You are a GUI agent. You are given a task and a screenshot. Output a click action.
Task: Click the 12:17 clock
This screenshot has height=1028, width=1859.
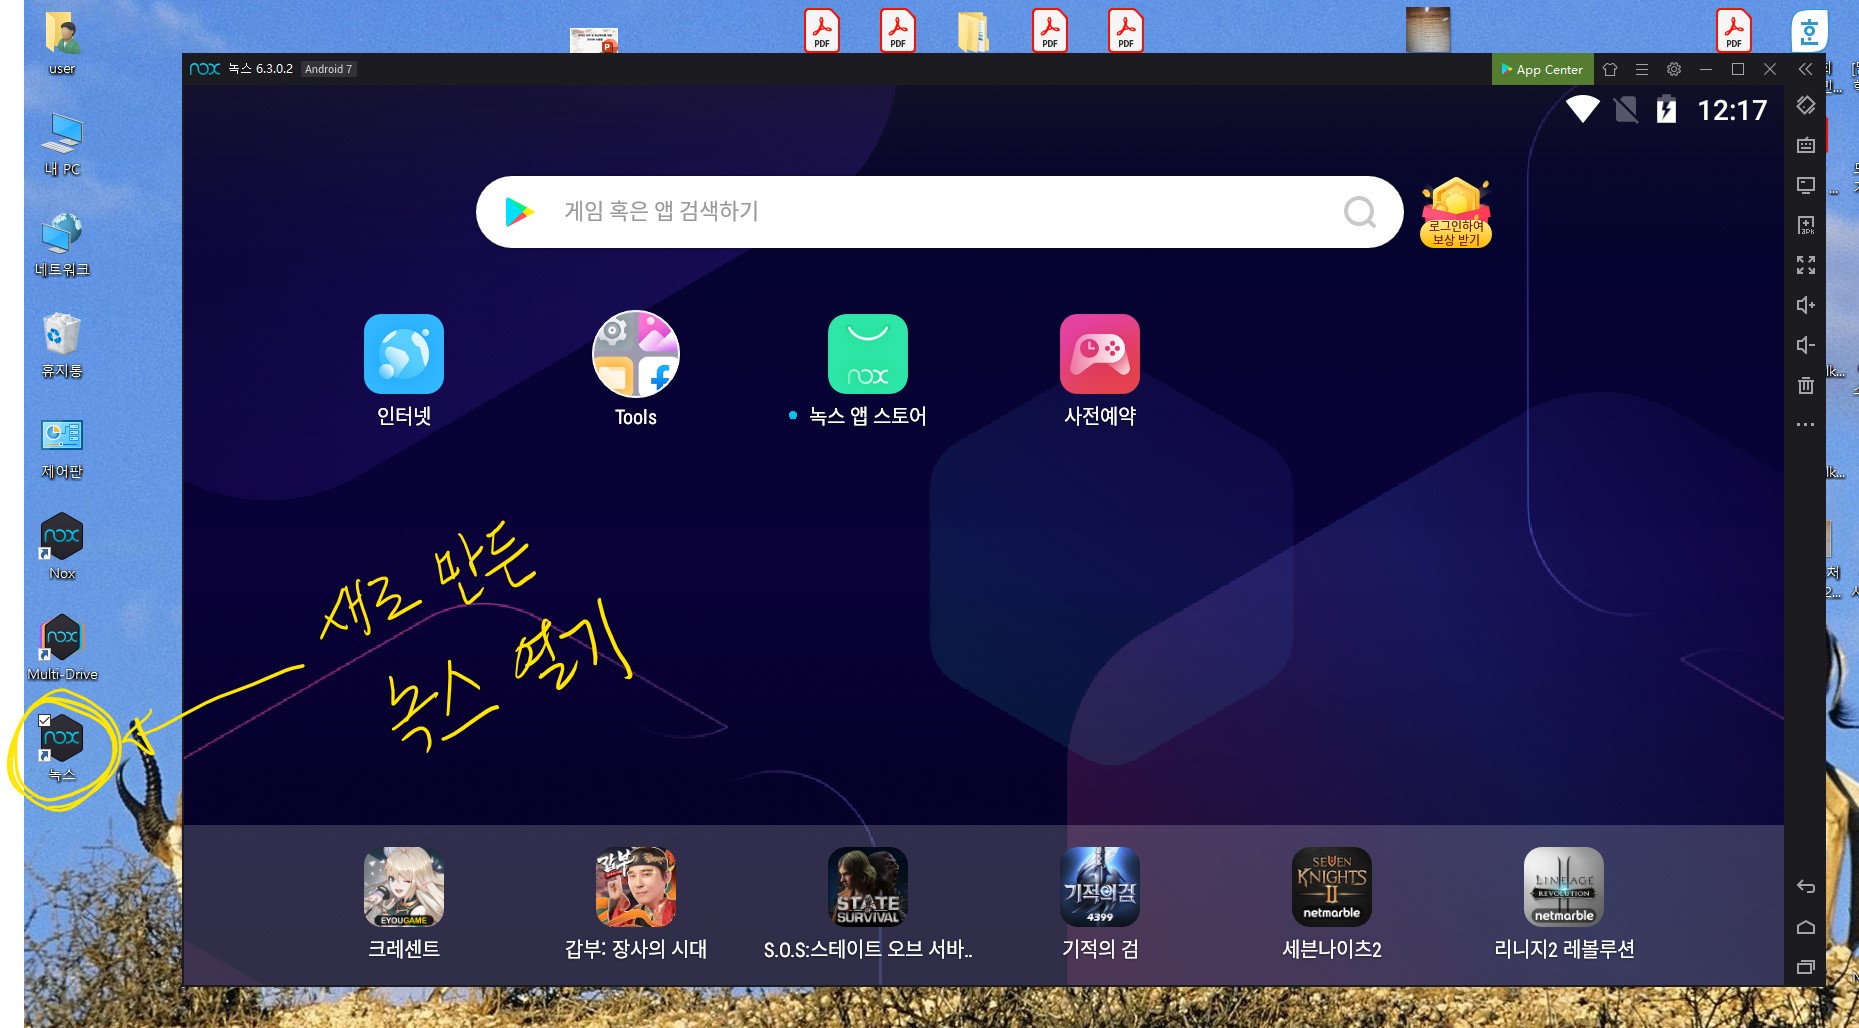tap(1733, 110)
